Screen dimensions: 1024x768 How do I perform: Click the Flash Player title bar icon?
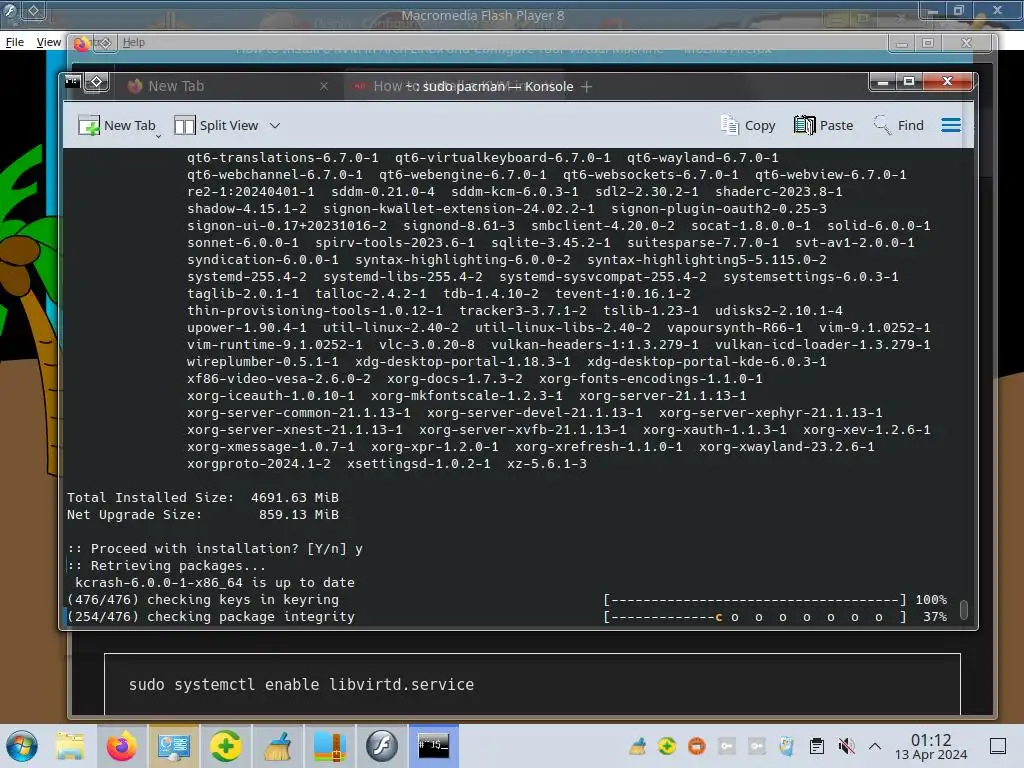[x=10, y=10]
